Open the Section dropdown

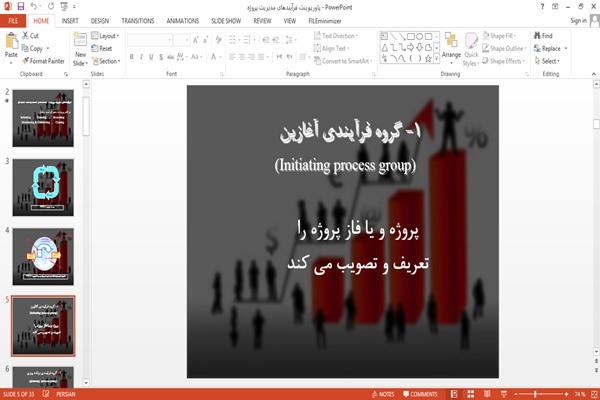click(106, 61)
